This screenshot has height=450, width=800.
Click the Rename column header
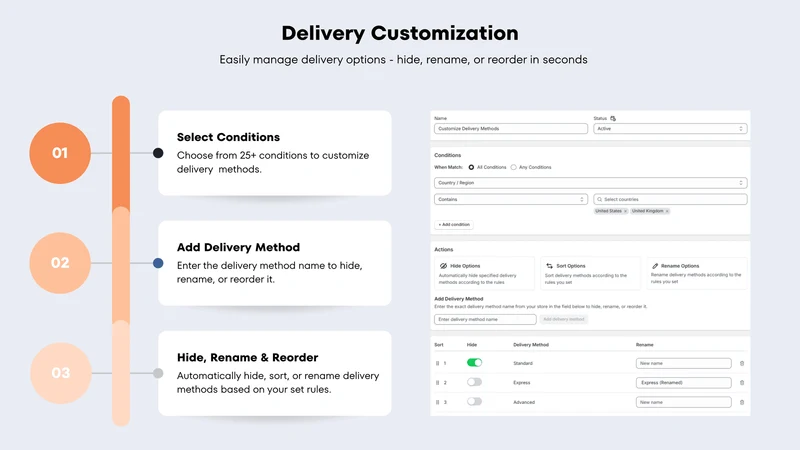[644, 345]
